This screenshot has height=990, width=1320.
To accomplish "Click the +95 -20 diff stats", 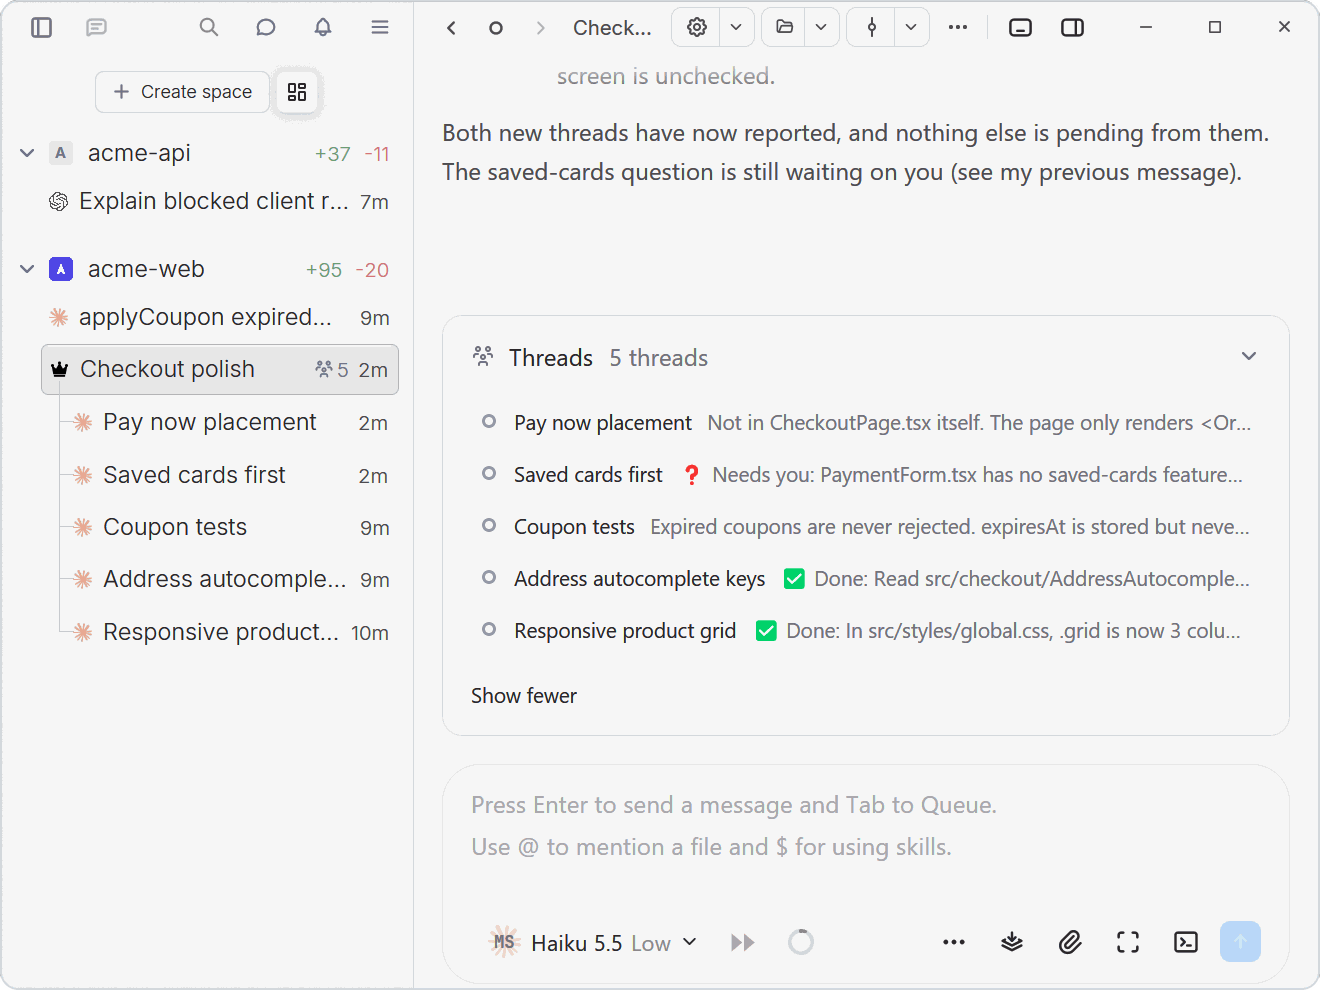I will [347, 270].
